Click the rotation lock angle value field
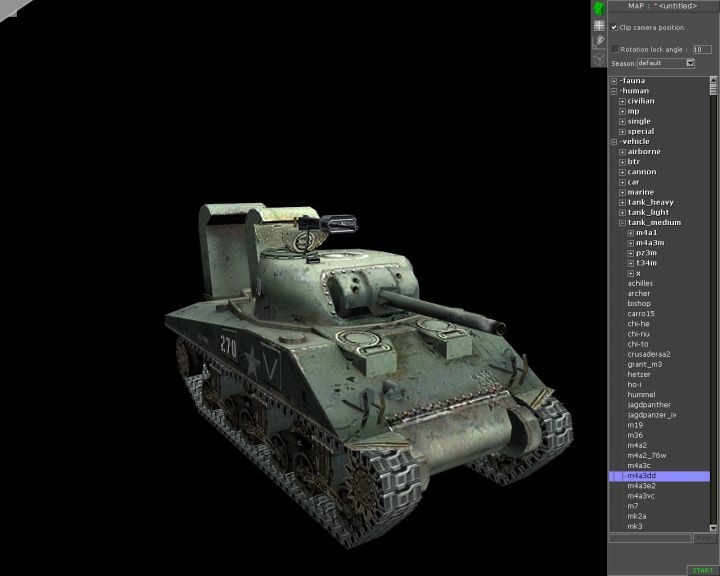The height and width of the screenshot is (576, 720). (x=702, y=48)
